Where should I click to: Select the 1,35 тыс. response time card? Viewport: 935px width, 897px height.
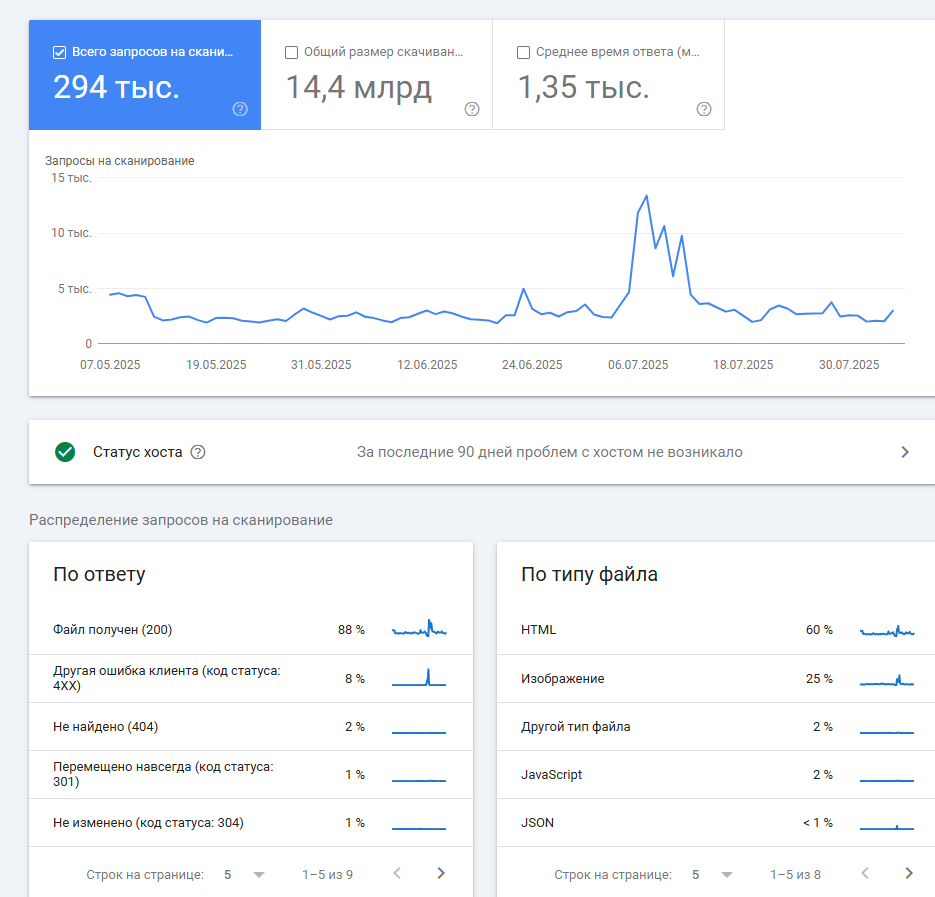(609, 75)
